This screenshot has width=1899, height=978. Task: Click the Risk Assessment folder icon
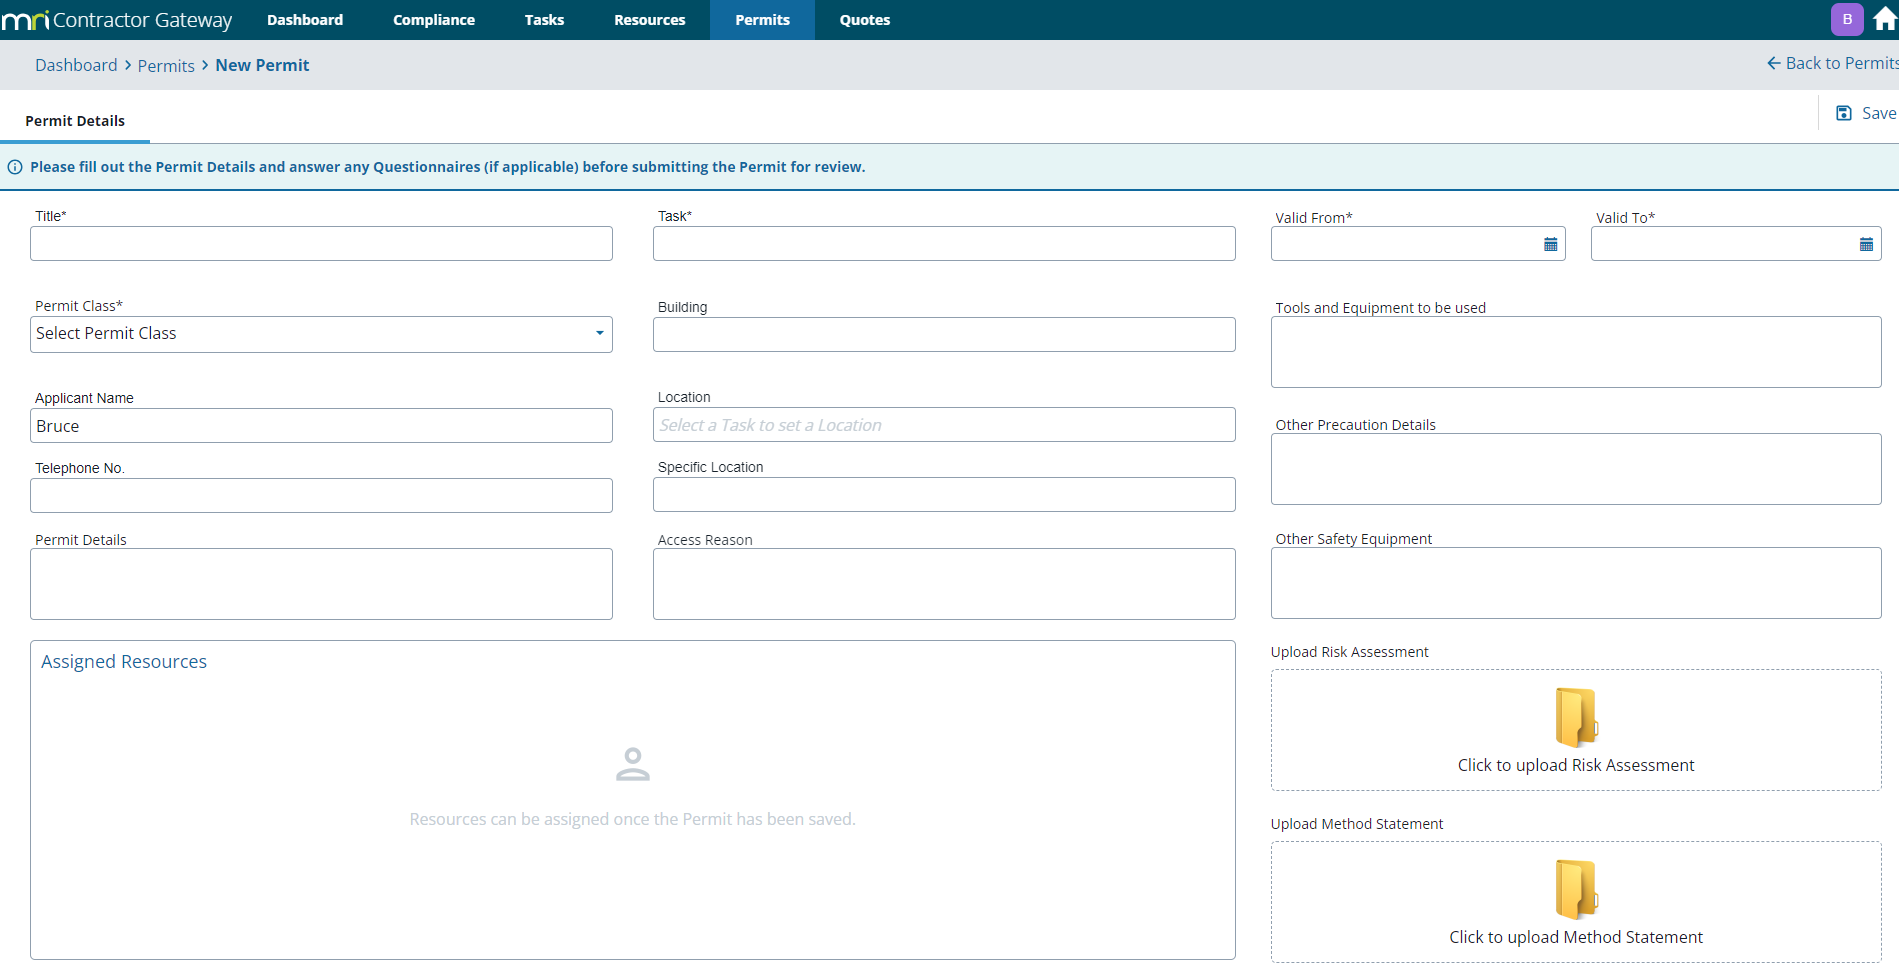coord(1576,718)
